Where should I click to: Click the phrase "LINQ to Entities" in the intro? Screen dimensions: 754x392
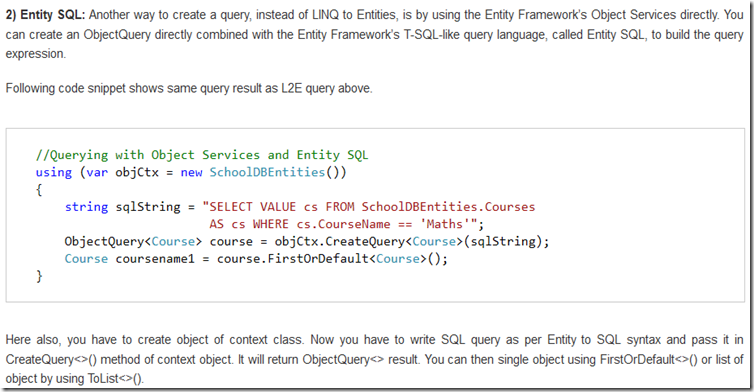pyautogui.click(x=354, y=15)
